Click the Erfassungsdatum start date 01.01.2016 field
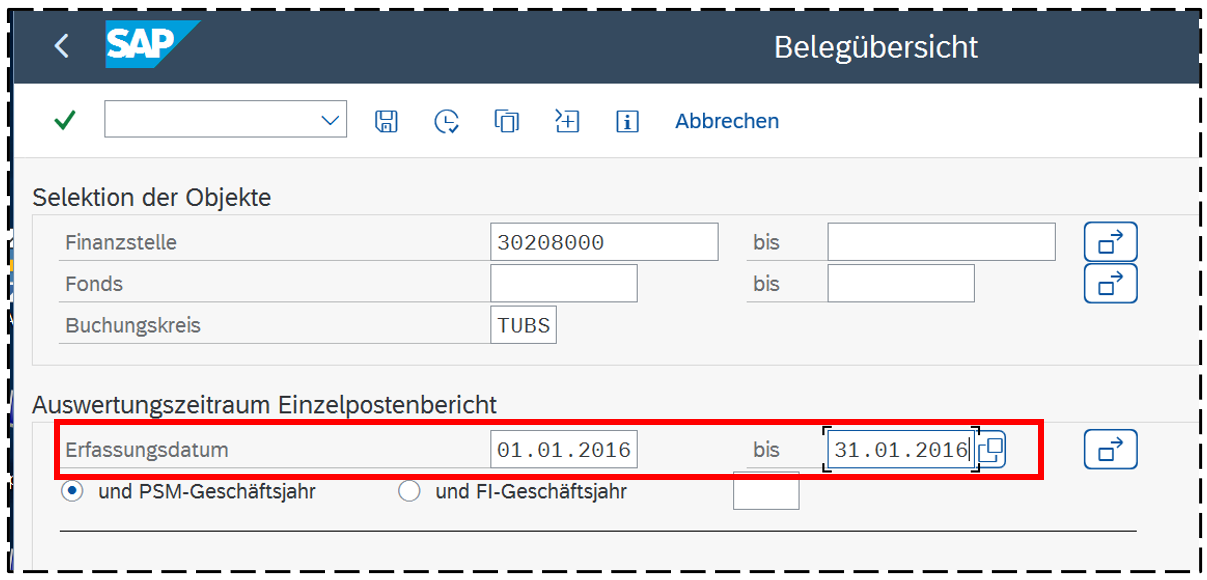 [x=564, y=450]
